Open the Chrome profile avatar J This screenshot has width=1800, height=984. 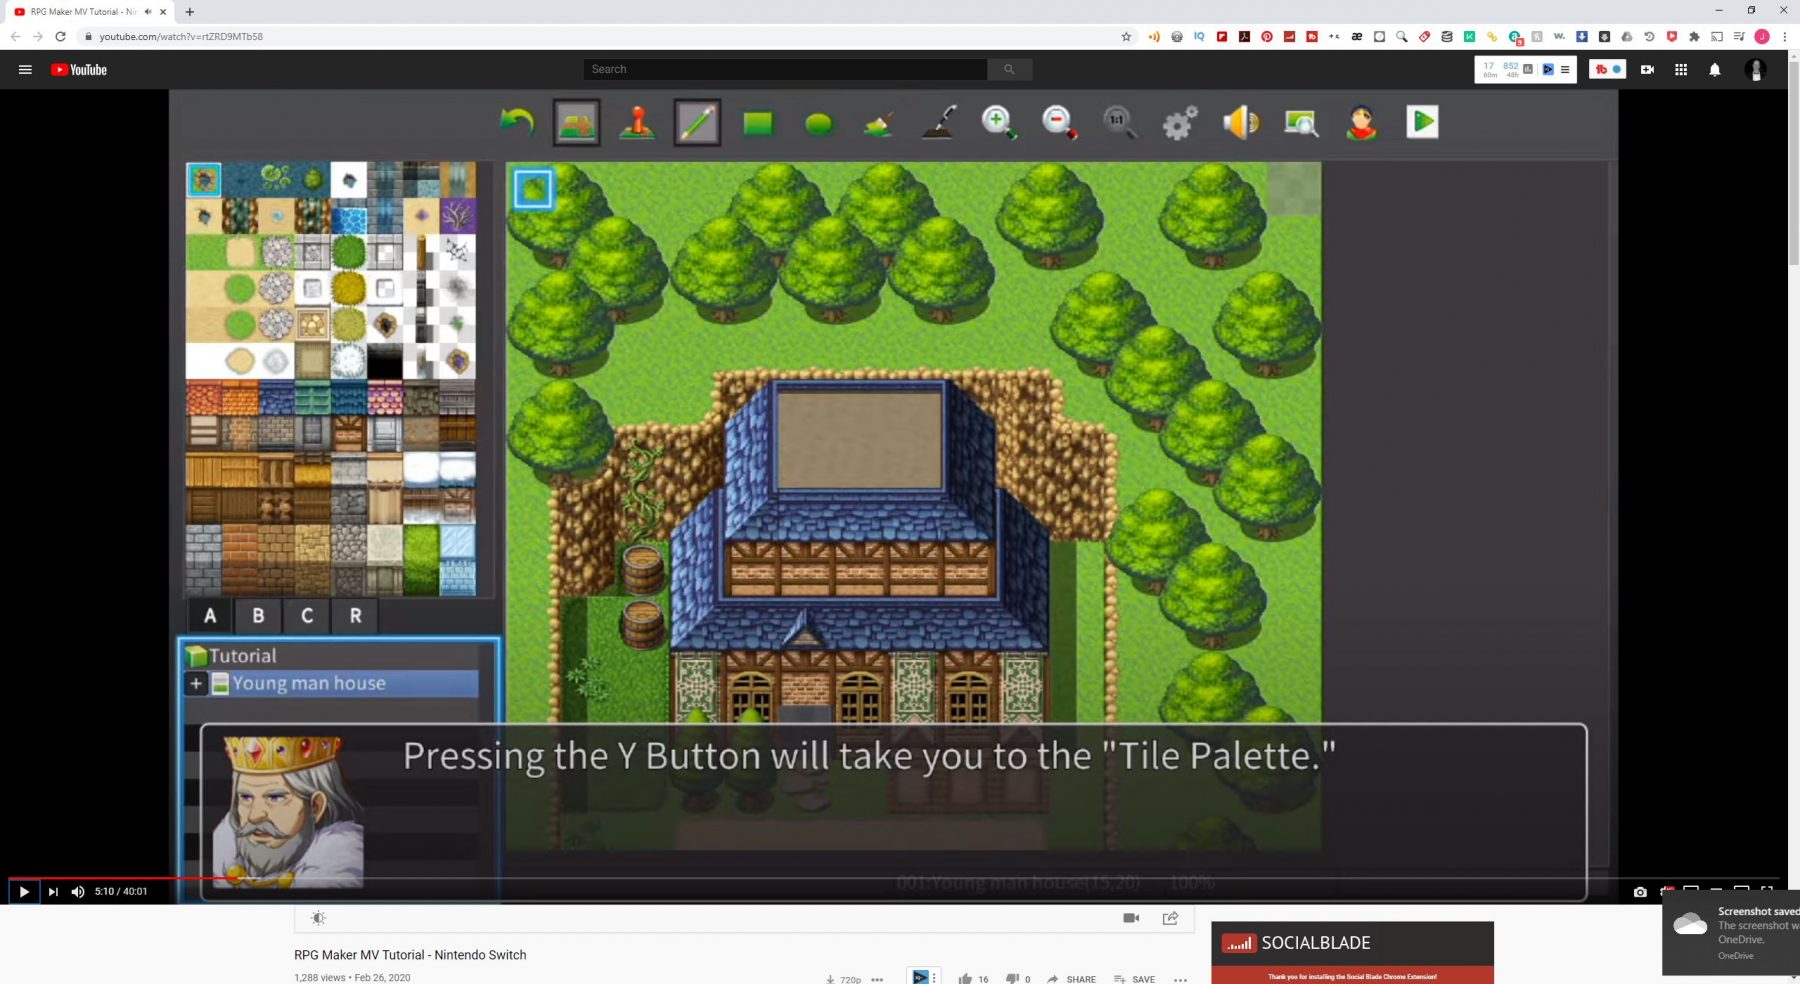pos(1762,36)
